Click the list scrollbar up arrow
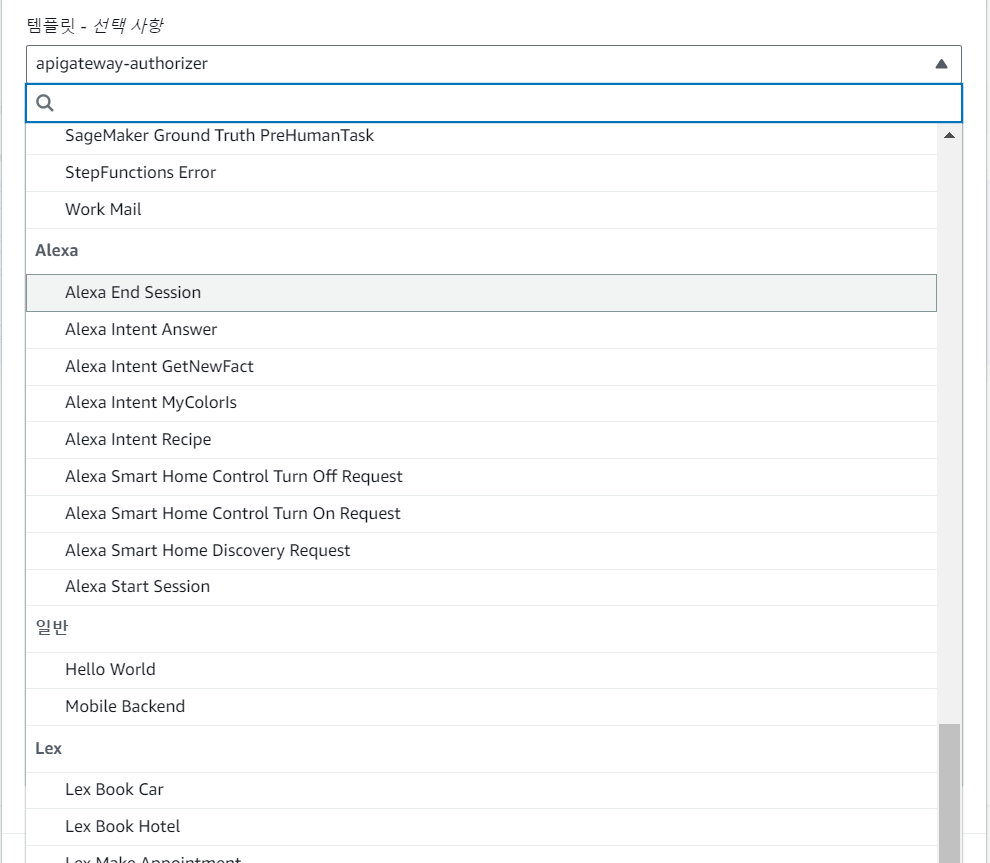 tap(949, 135)
